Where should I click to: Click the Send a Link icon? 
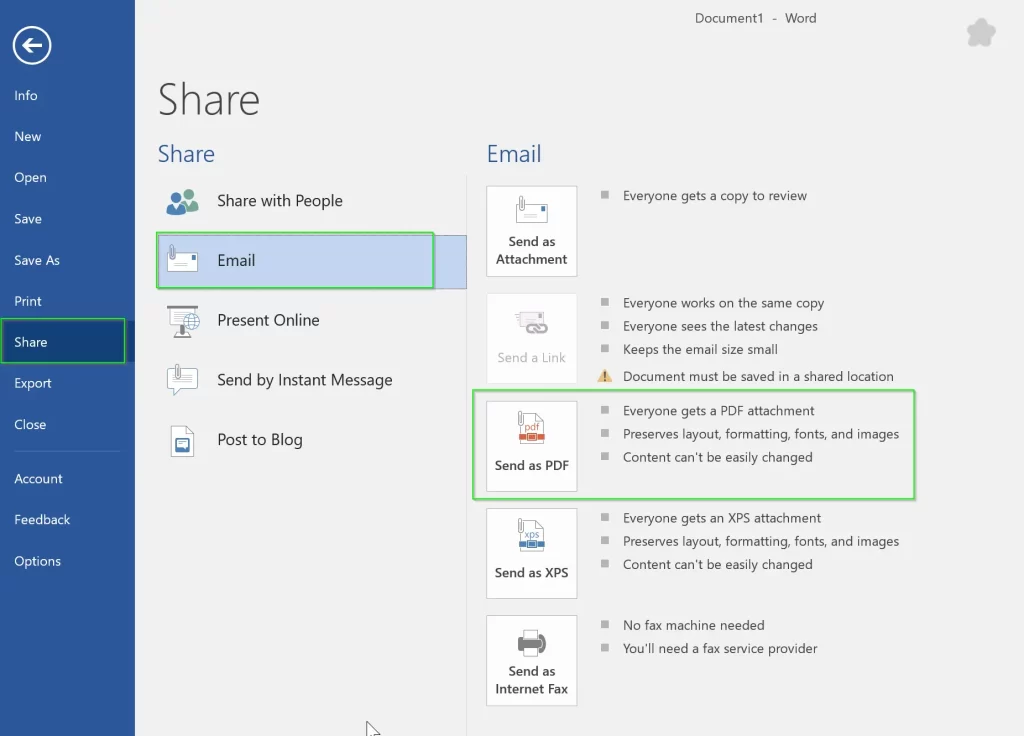(531, 323)
